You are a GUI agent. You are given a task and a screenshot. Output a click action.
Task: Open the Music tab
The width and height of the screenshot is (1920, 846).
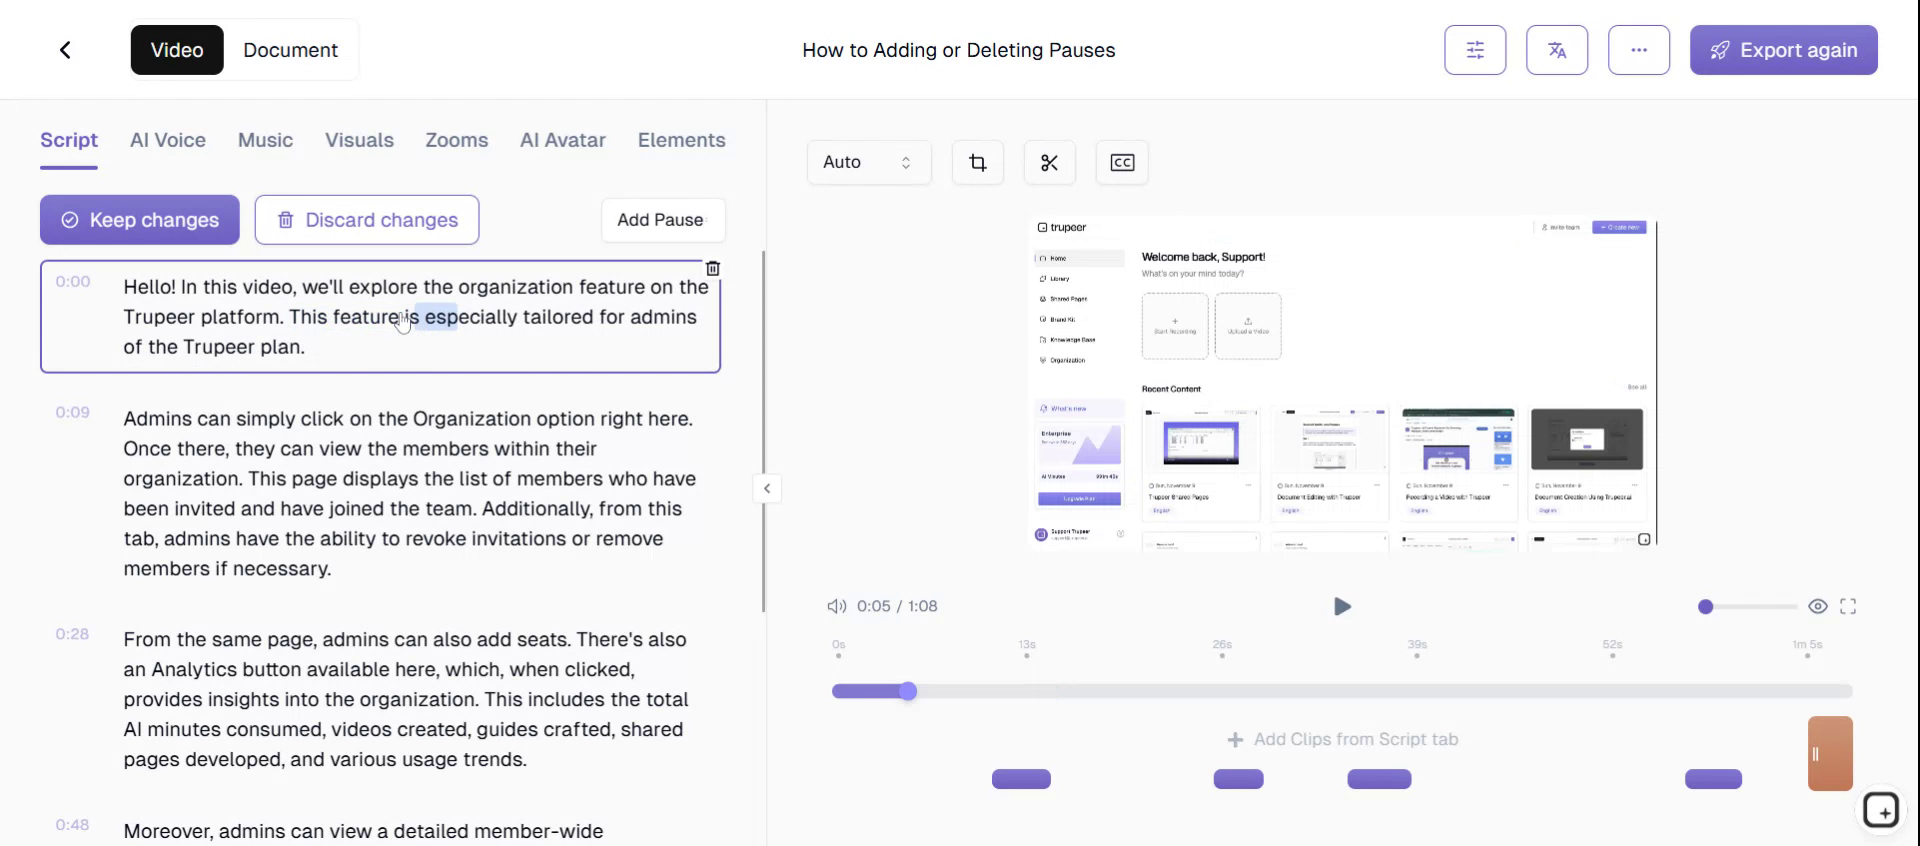pos(265,140)
